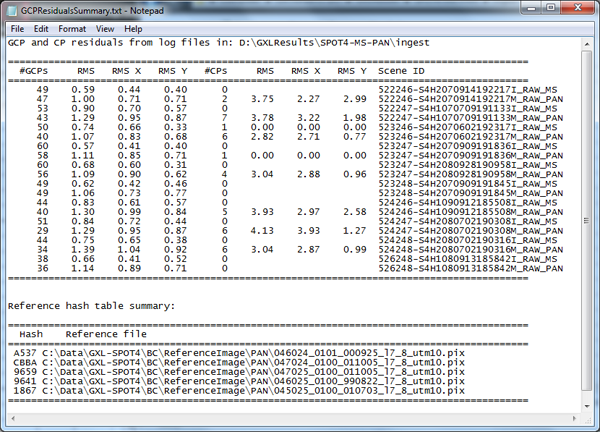Click reference file 046025_0100_990822_l7_8_utm10.pix
Image resolution: width=600 pixels, height=432 pixels.
tap(369, 381)
